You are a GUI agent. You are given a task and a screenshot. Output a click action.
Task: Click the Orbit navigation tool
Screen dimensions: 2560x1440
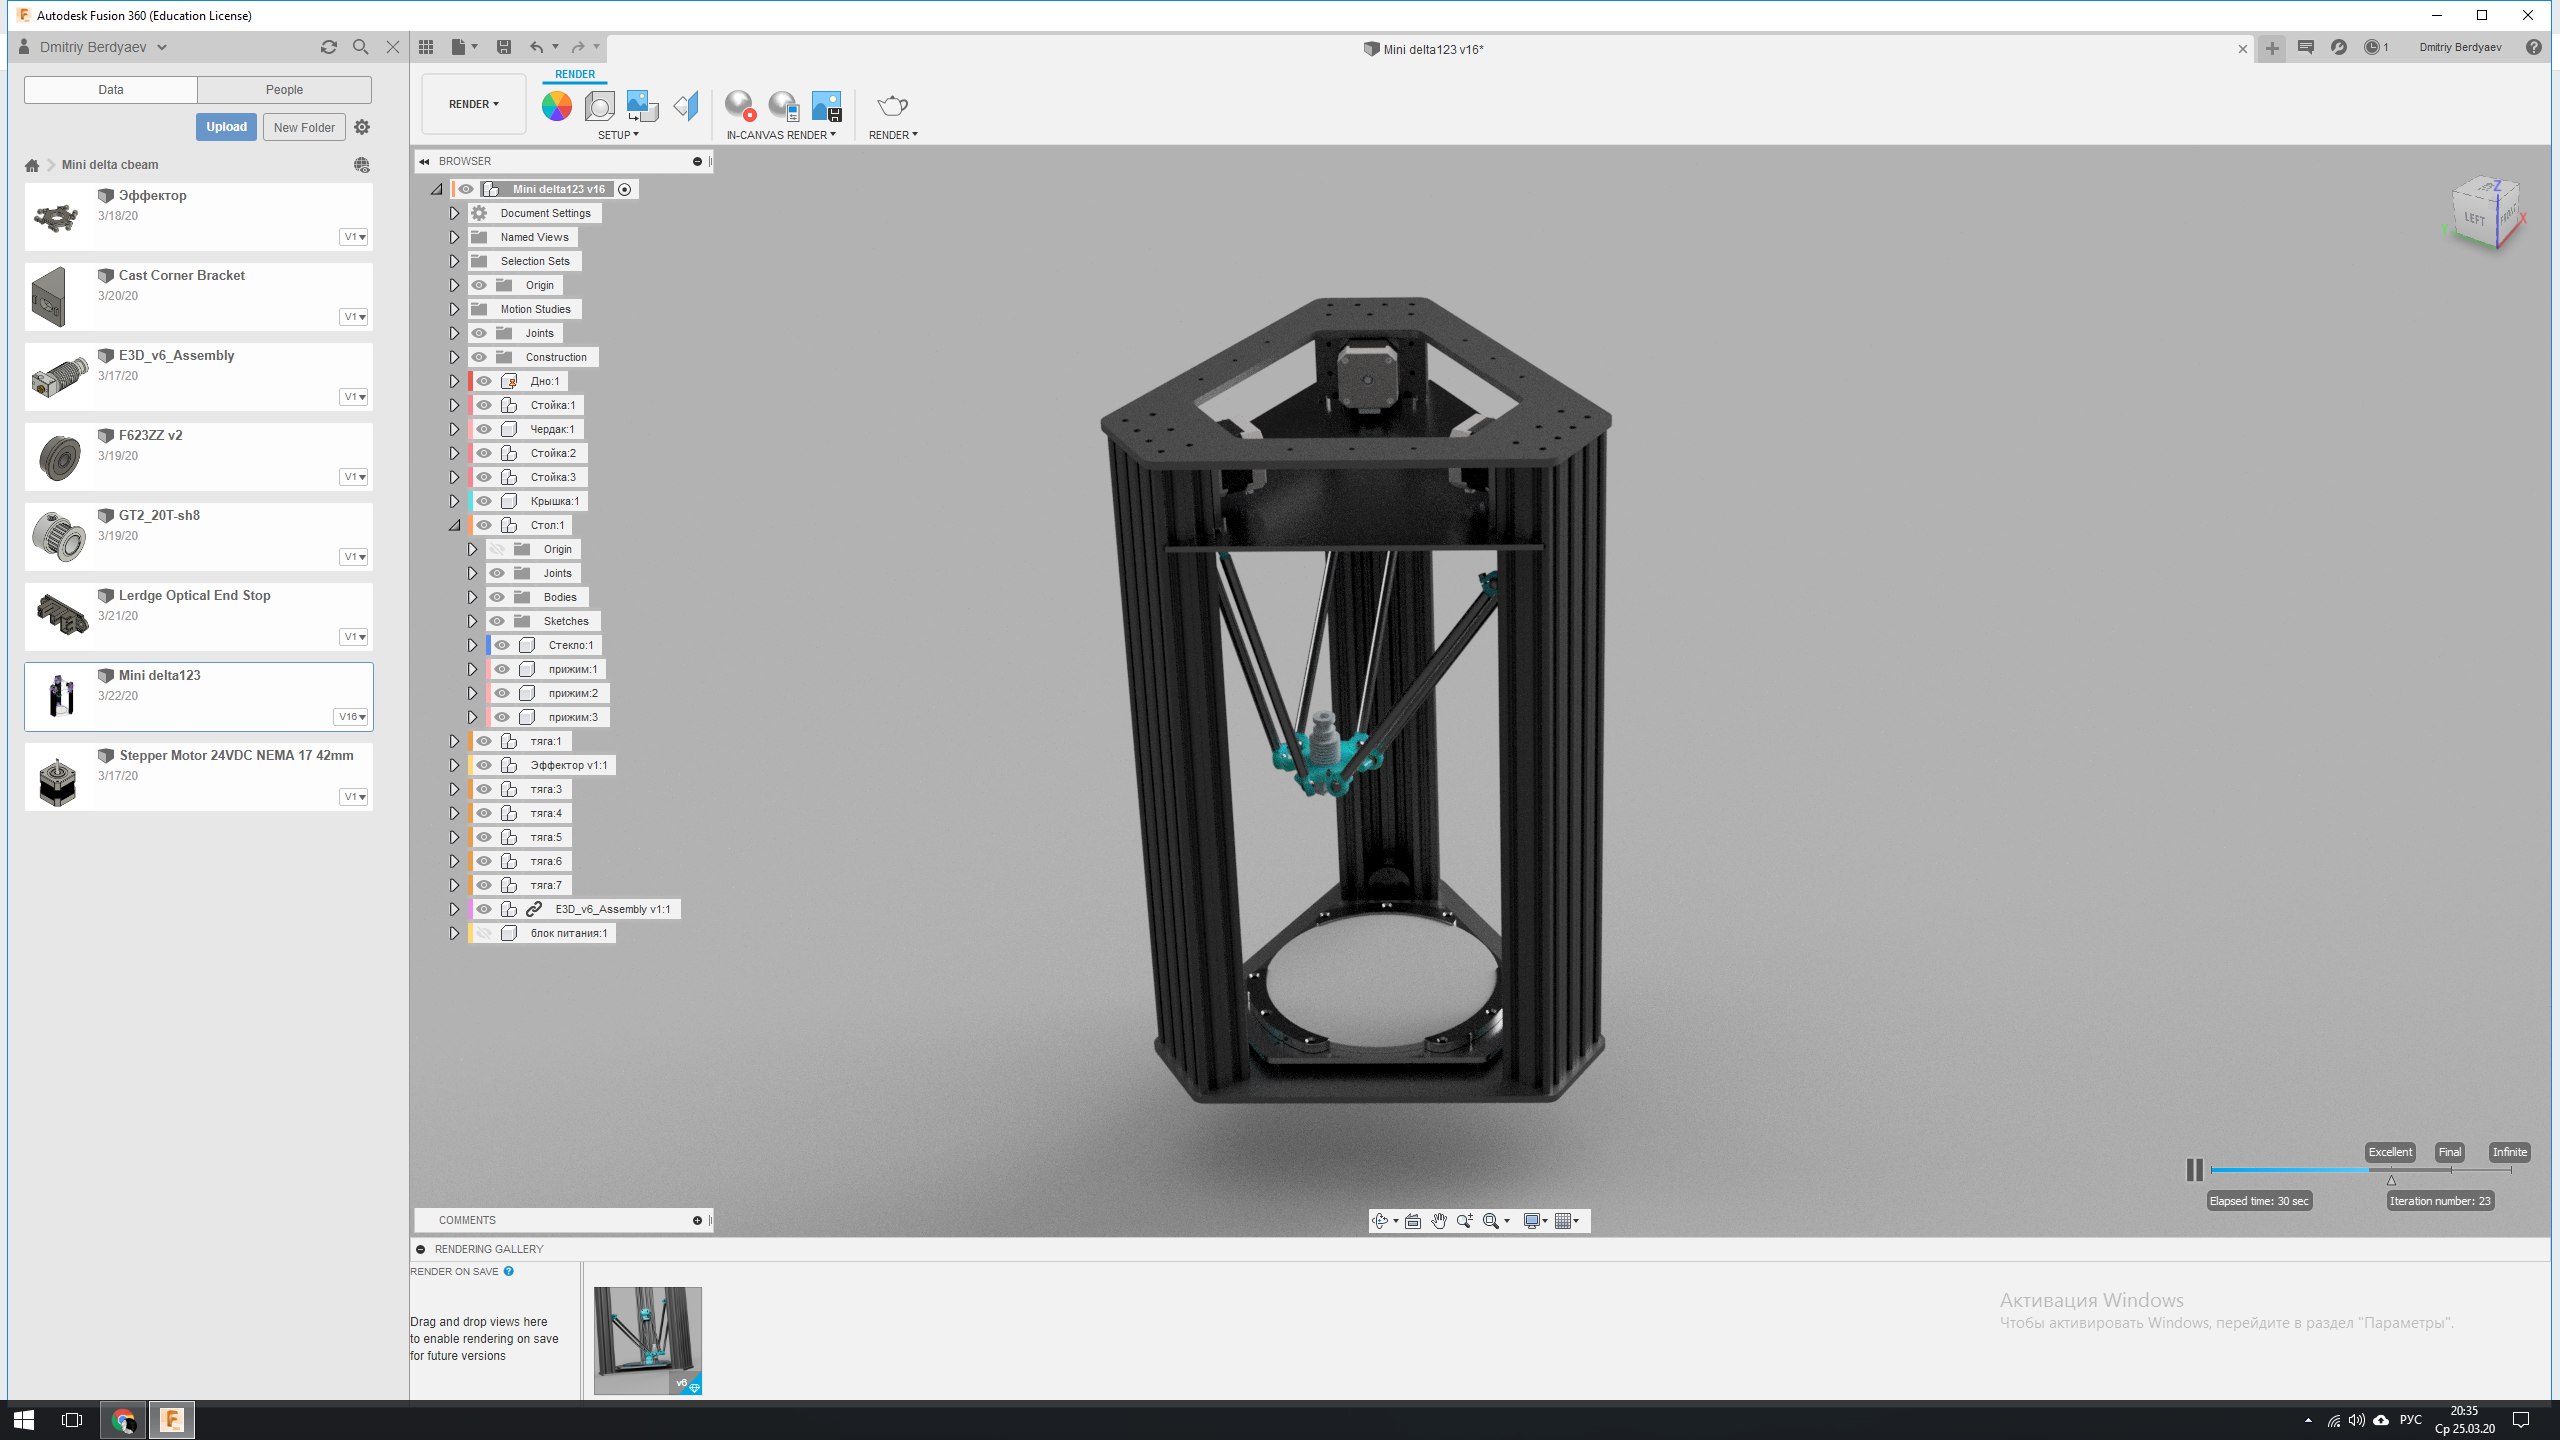[1381, 1221]
